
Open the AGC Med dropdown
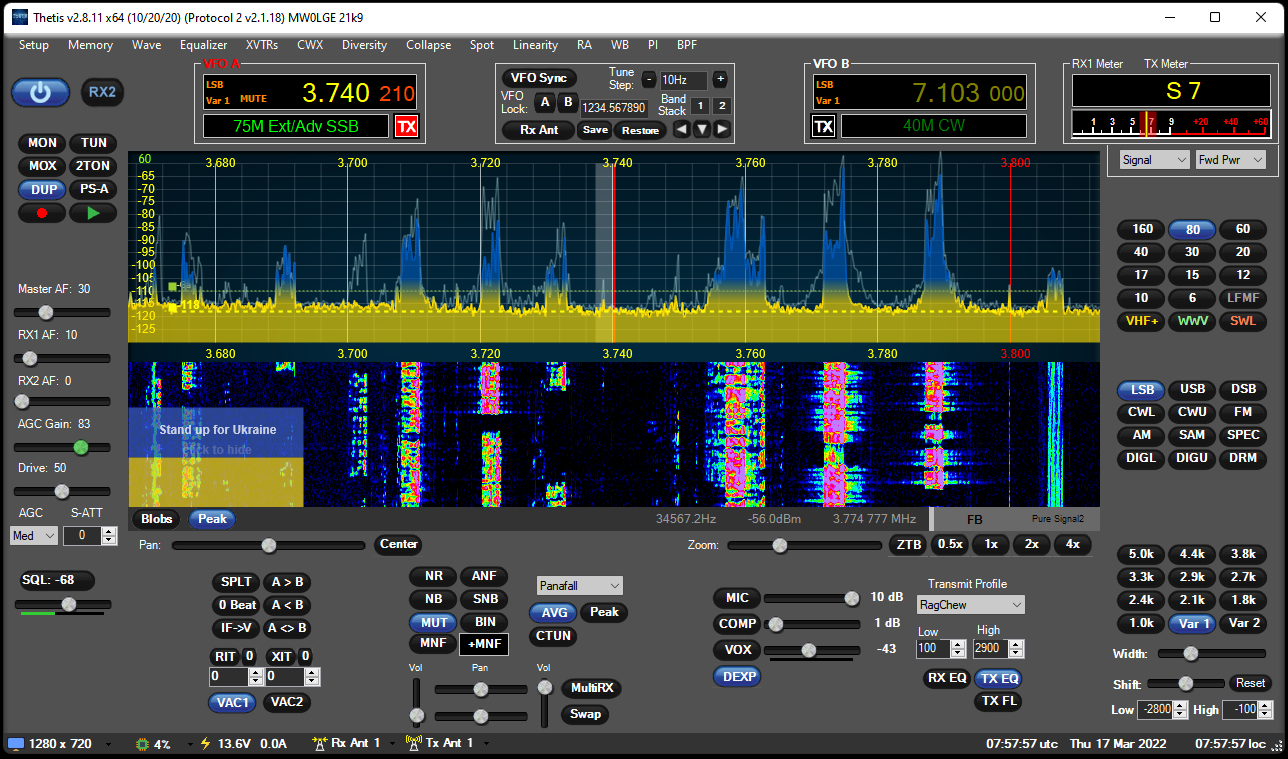click(x=34, y=536)
